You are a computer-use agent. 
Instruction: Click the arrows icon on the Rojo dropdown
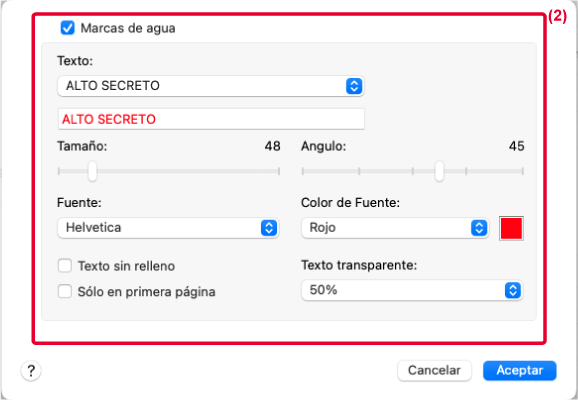(x=479, y=227)
